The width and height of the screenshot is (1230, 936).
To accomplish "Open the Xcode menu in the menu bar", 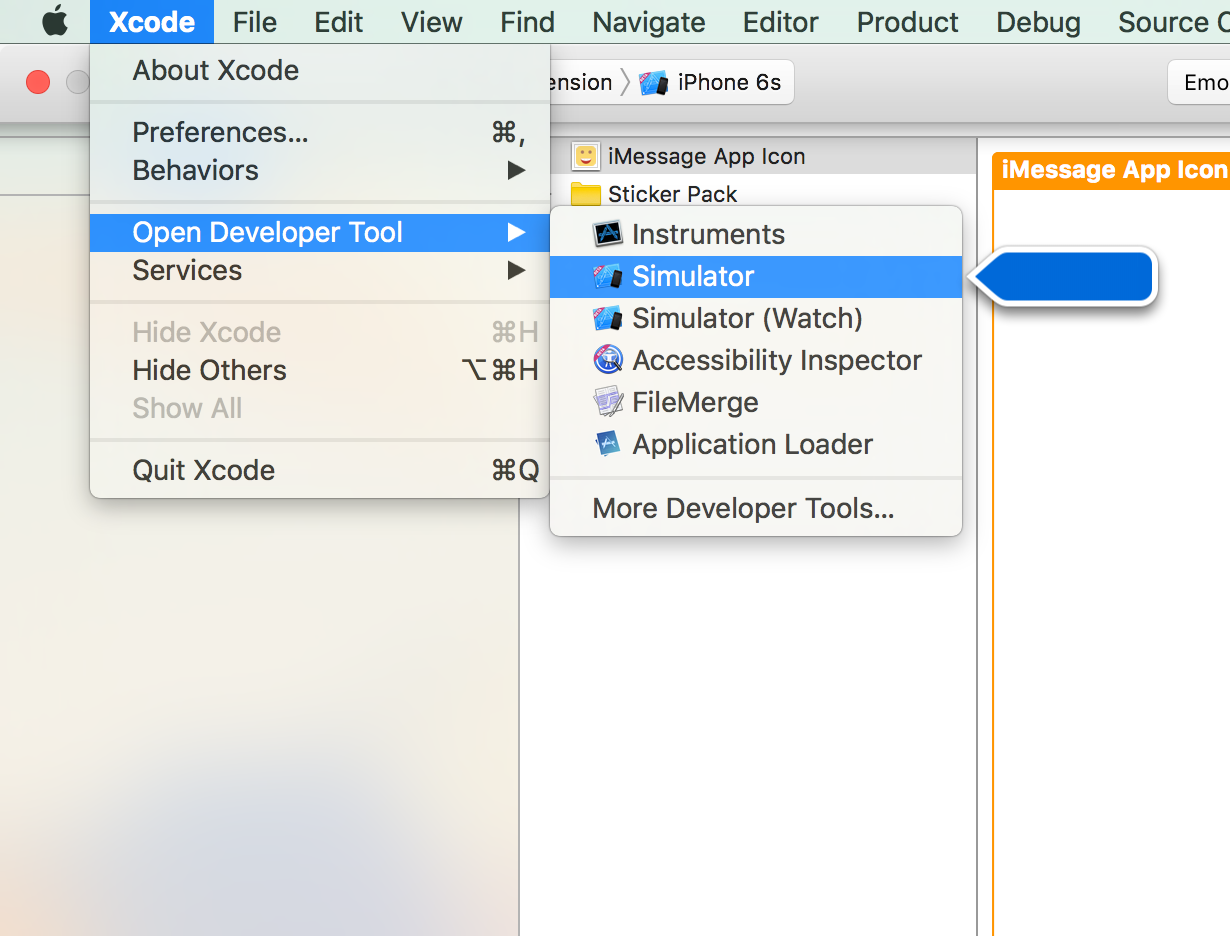I will (x=152, y=21).
